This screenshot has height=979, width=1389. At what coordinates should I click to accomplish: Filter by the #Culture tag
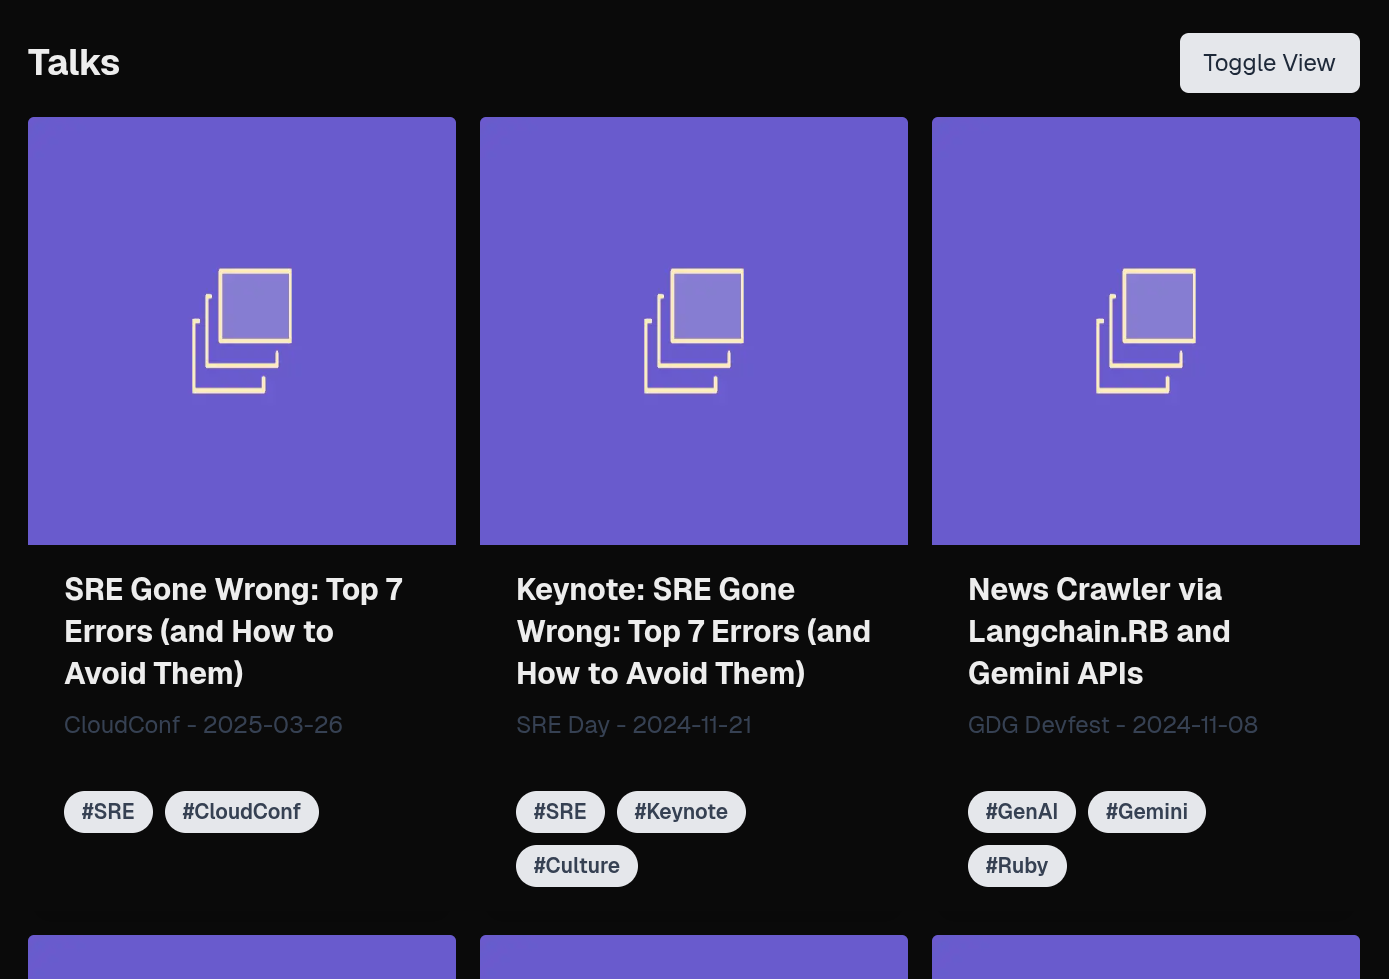pyautogui.click(x=576, y=866)
